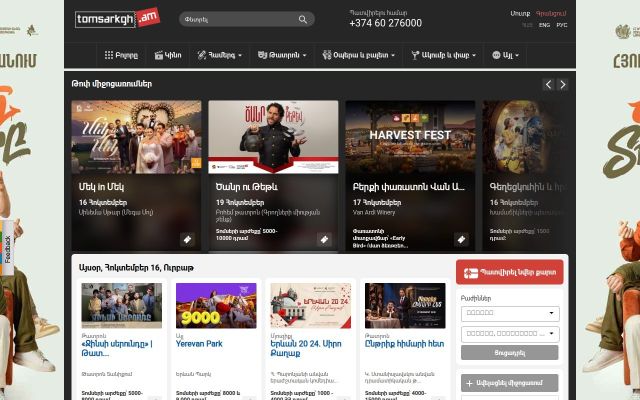Expand the Այլ (other) menu
Image resolution: width=640 pixels, height=400 pixels.
(x=506, y=55)
